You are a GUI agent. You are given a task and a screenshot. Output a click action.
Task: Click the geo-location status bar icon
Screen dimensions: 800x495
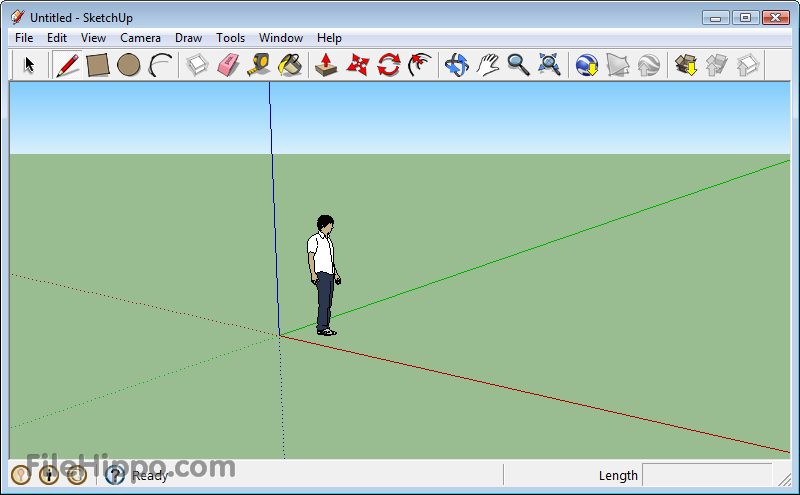point(21,475)
